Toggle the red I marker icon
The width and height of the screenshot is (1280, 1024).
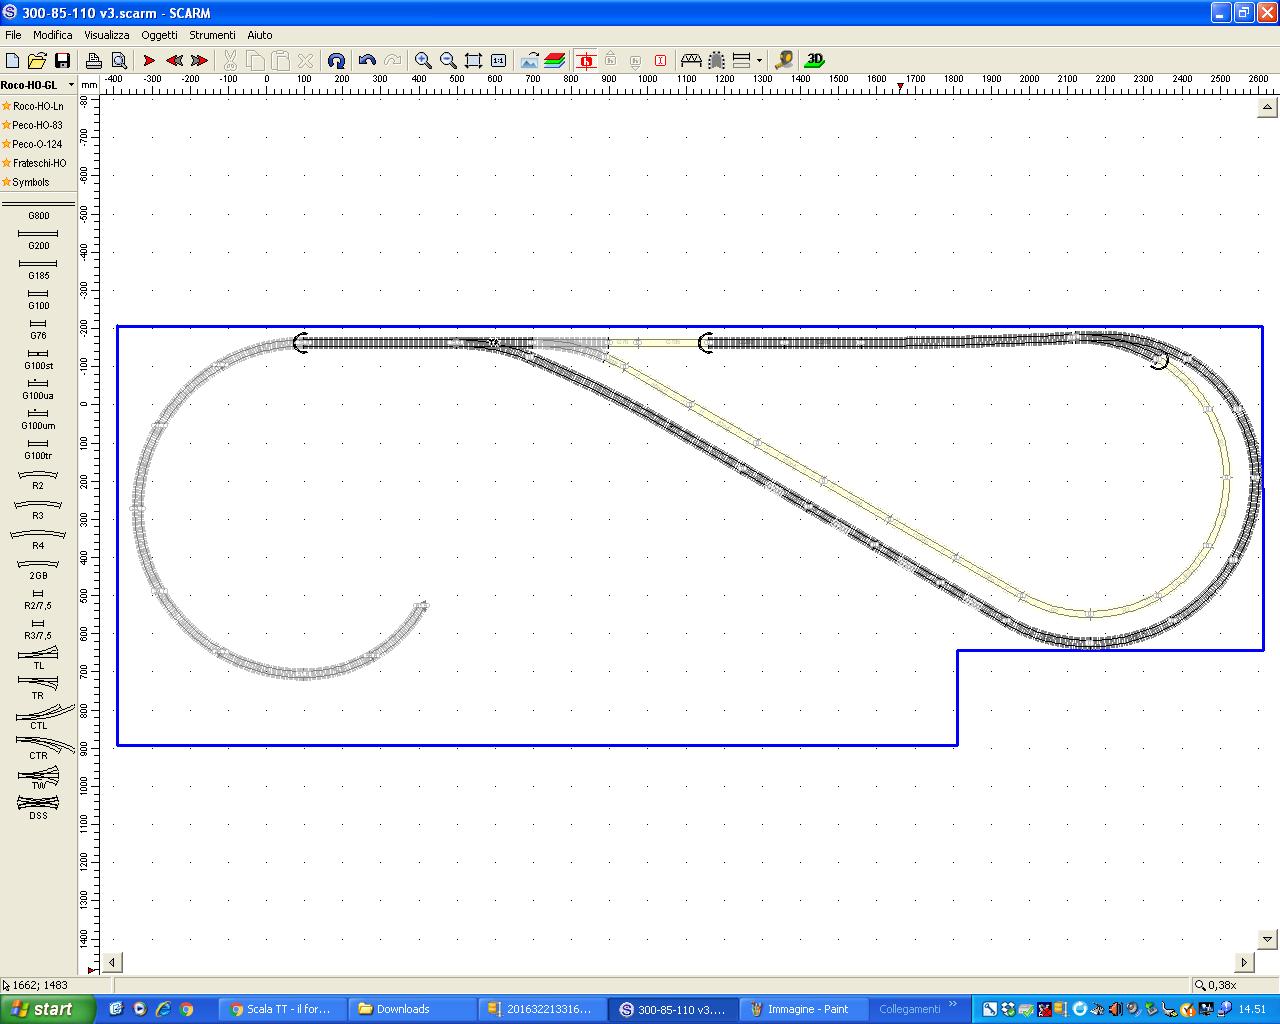click(660, 60)
